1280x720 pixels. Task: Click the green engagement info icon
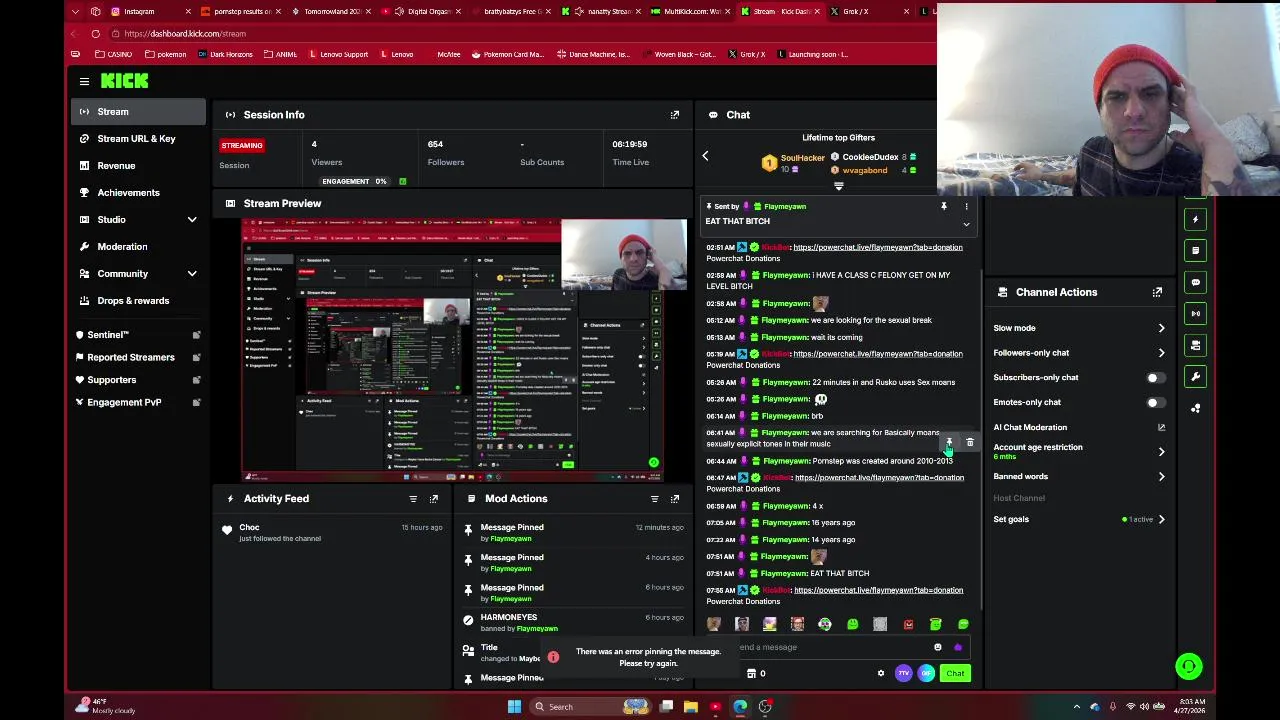(403, 181)
